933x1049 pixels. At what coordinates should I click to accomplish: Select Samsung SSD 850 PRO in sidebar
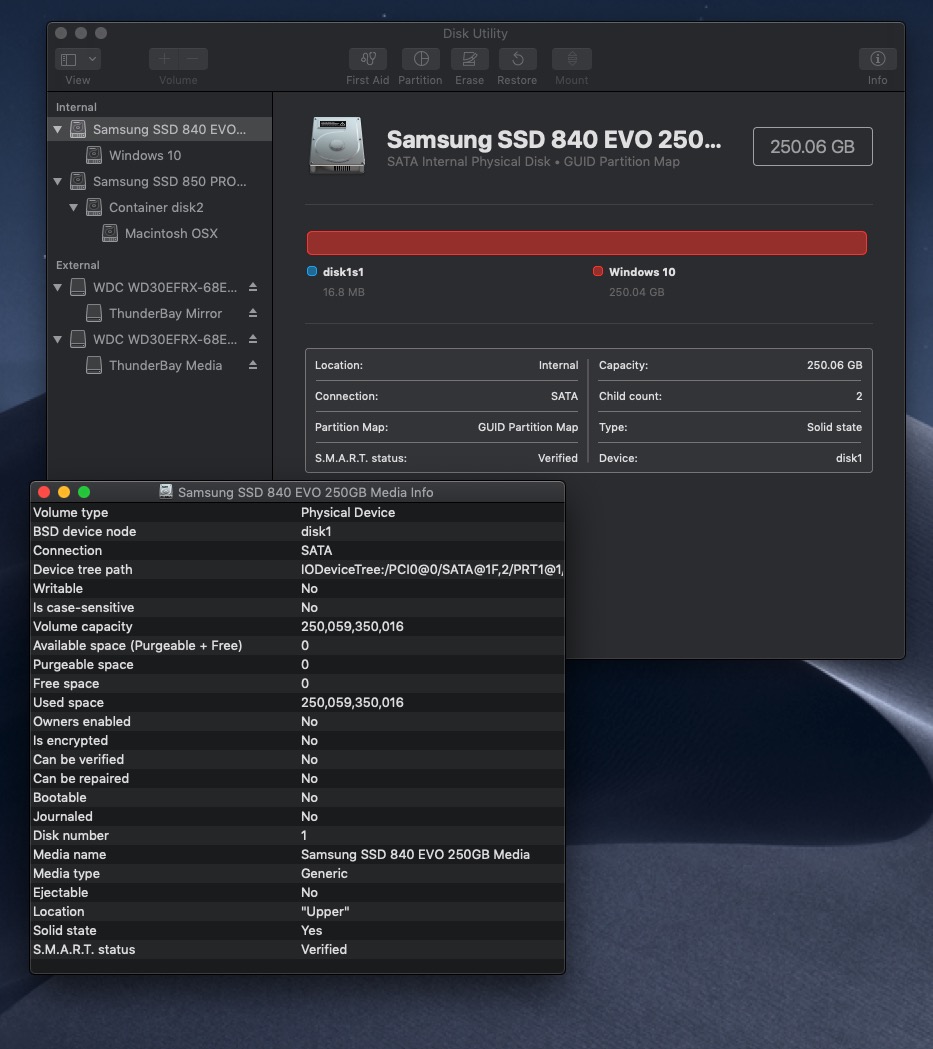coord(159,181)
